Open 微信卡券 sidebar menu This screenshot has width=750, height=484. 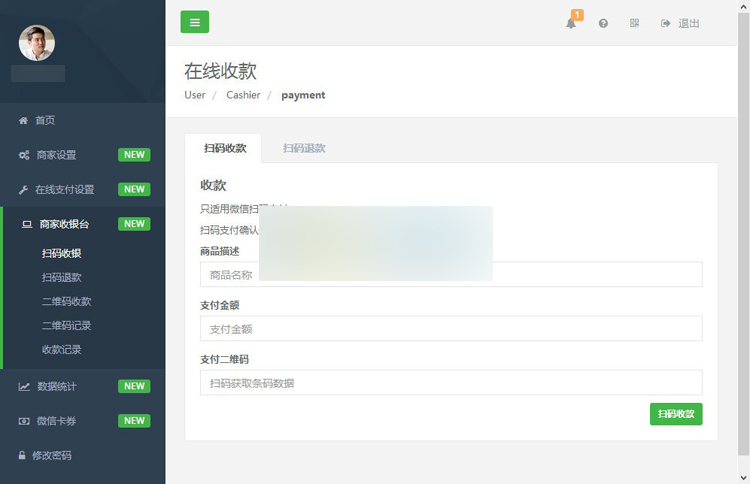56,421
